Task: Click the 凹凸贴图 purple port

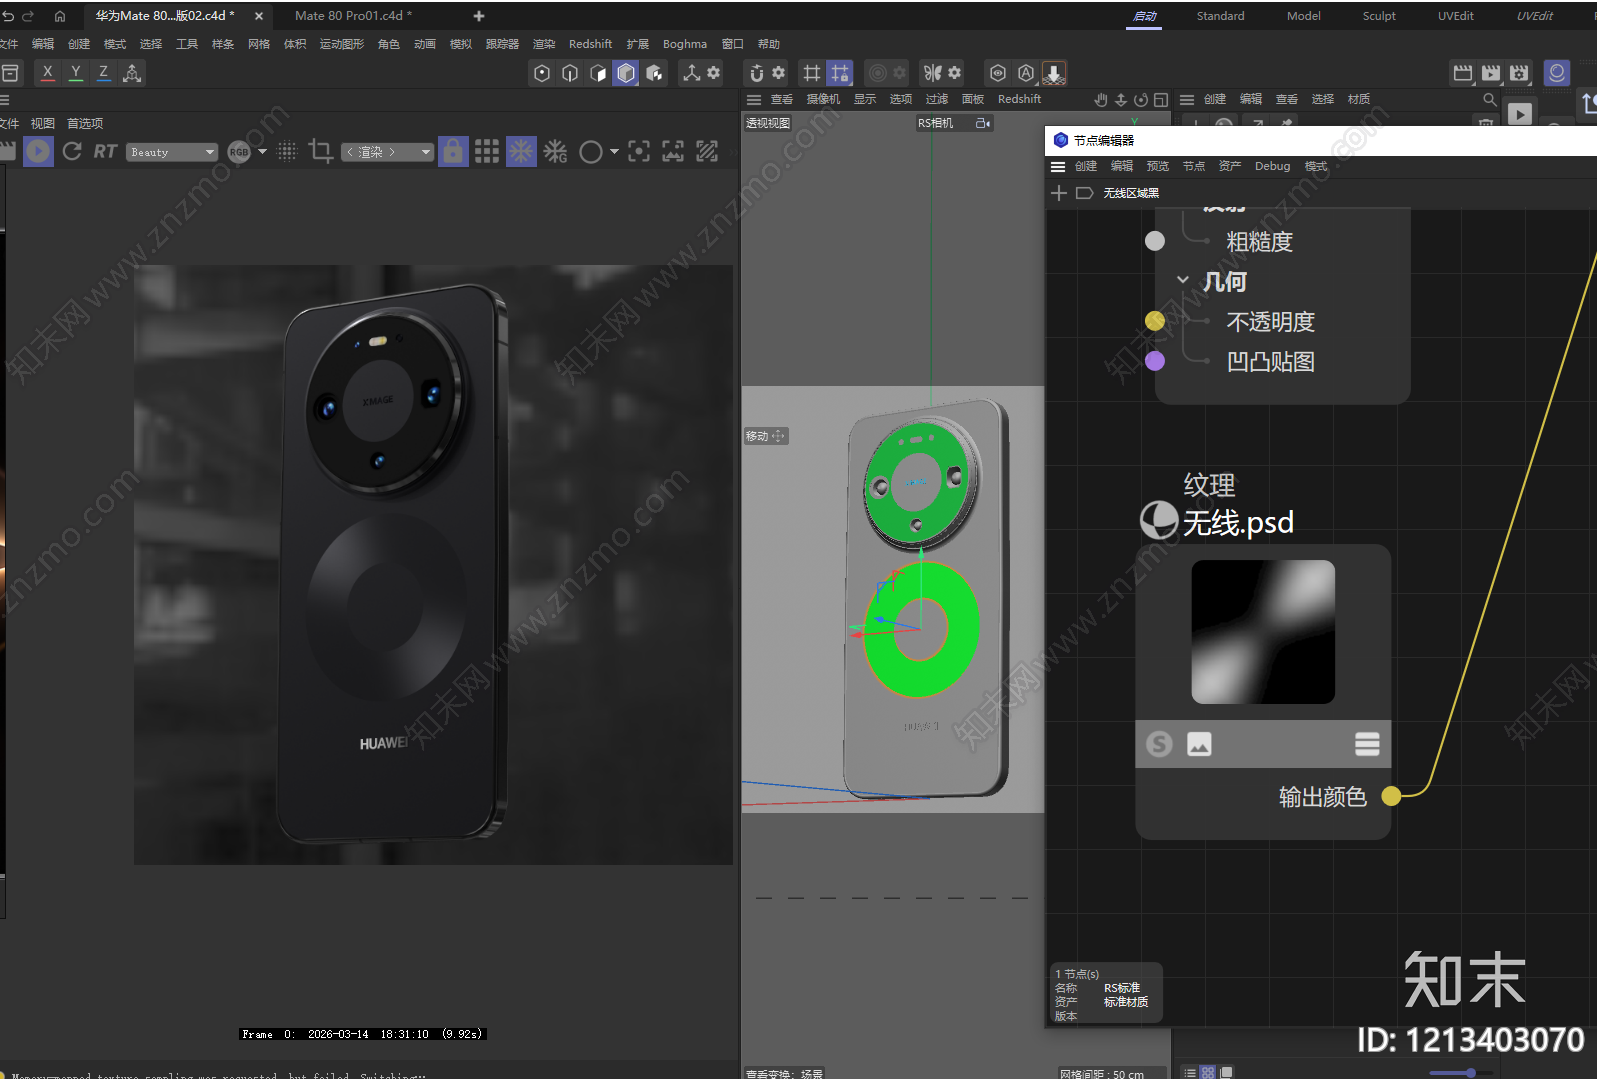Action: (x=1155, y=361)
